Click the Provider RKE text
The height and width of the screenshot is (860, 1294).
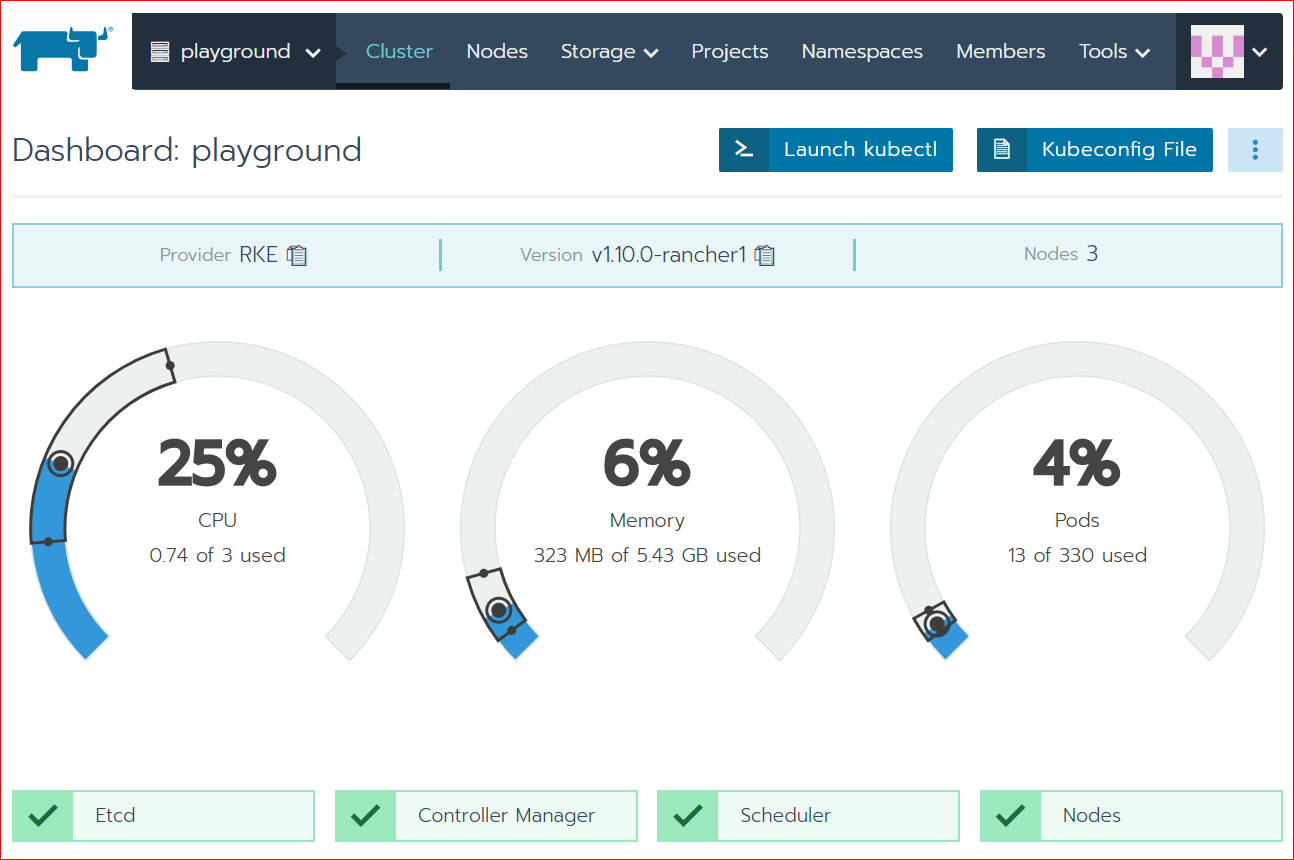[x=219, y=255]
